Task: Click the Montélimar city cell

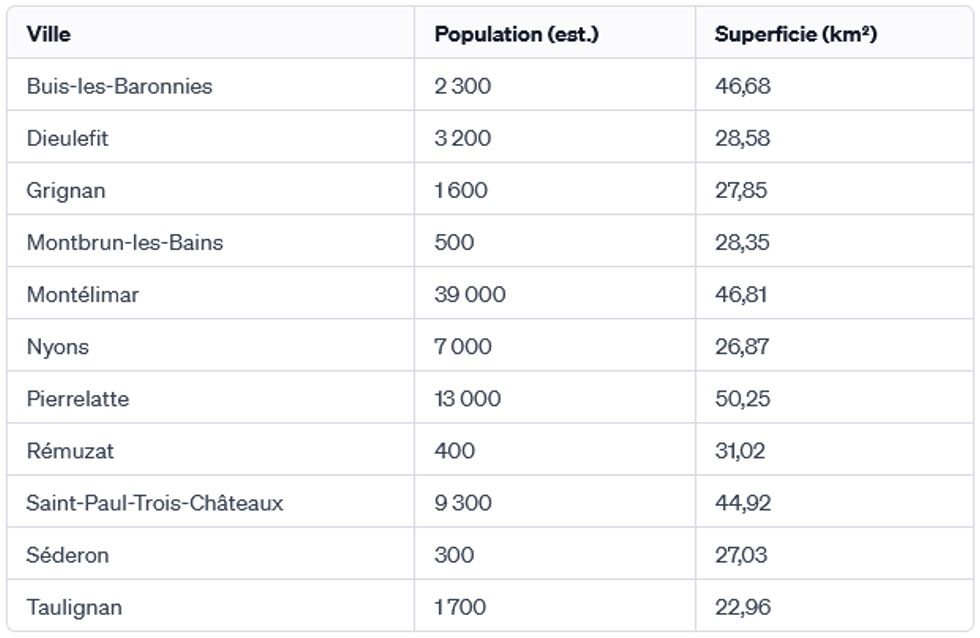Action: (83, 295)
